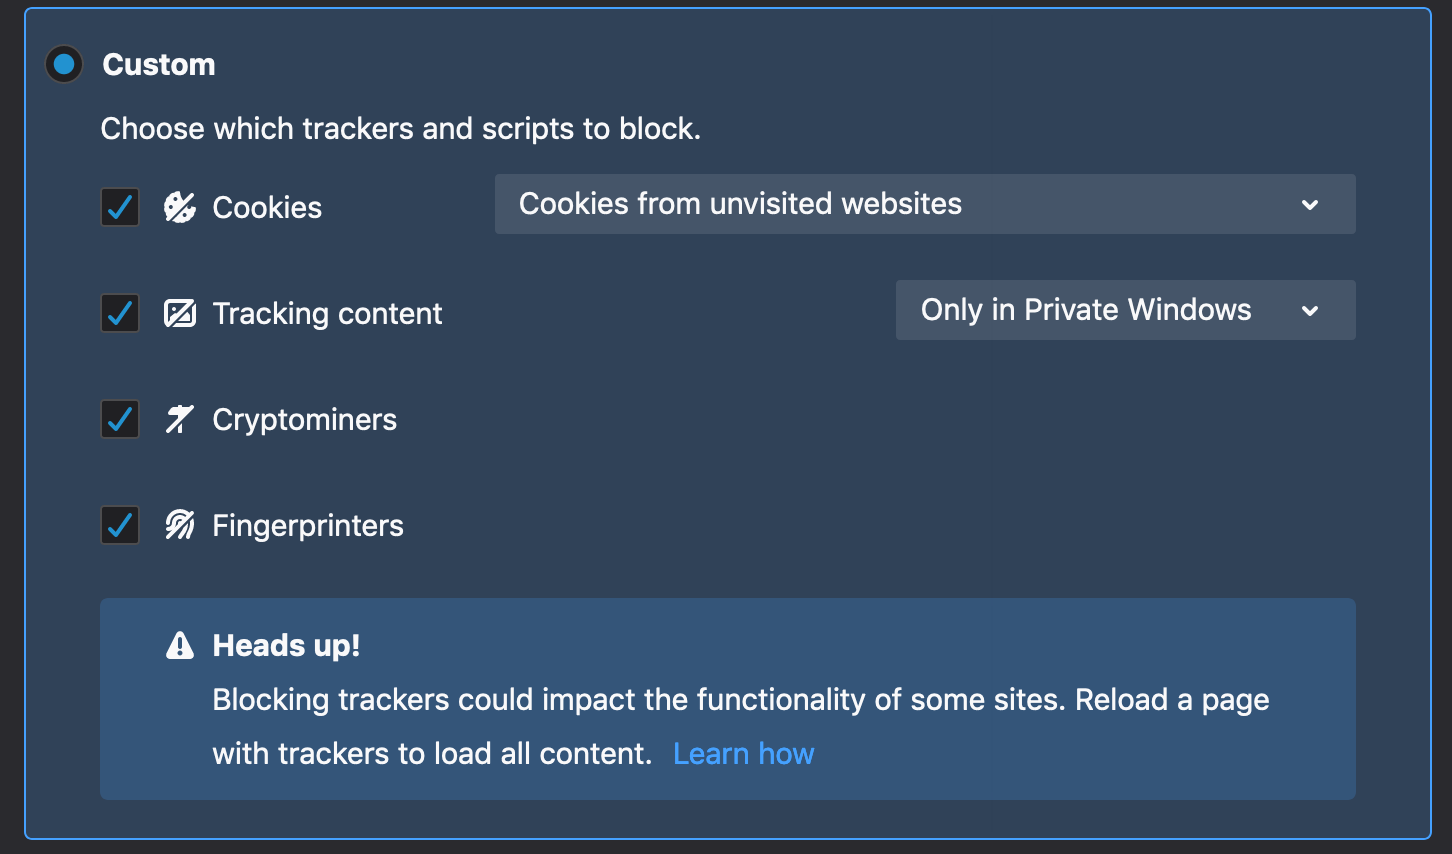Screen dimensions: 1452x854
Task: Click the Fingerprinters label text
Action: (307, 525)
